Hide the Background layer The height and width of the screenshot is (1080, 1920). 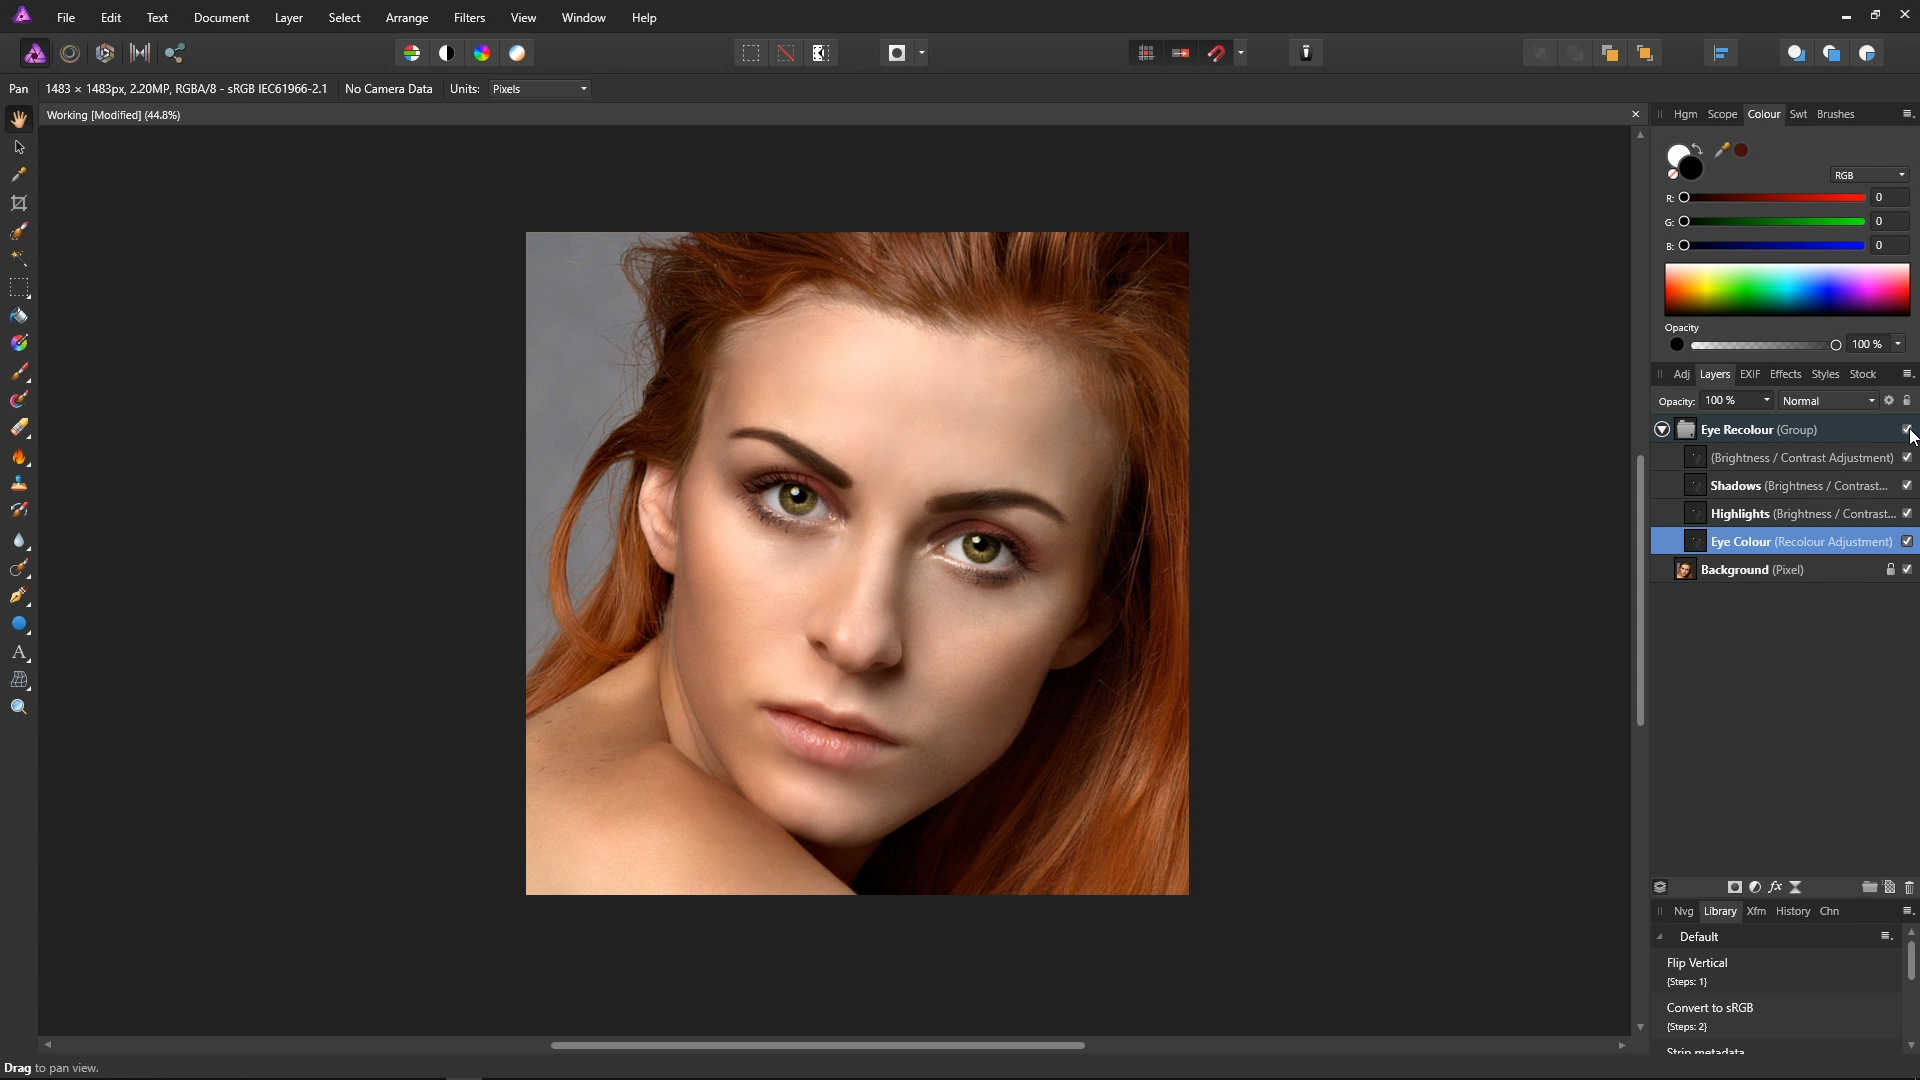pyautogui.click(x=1907, y=569)
